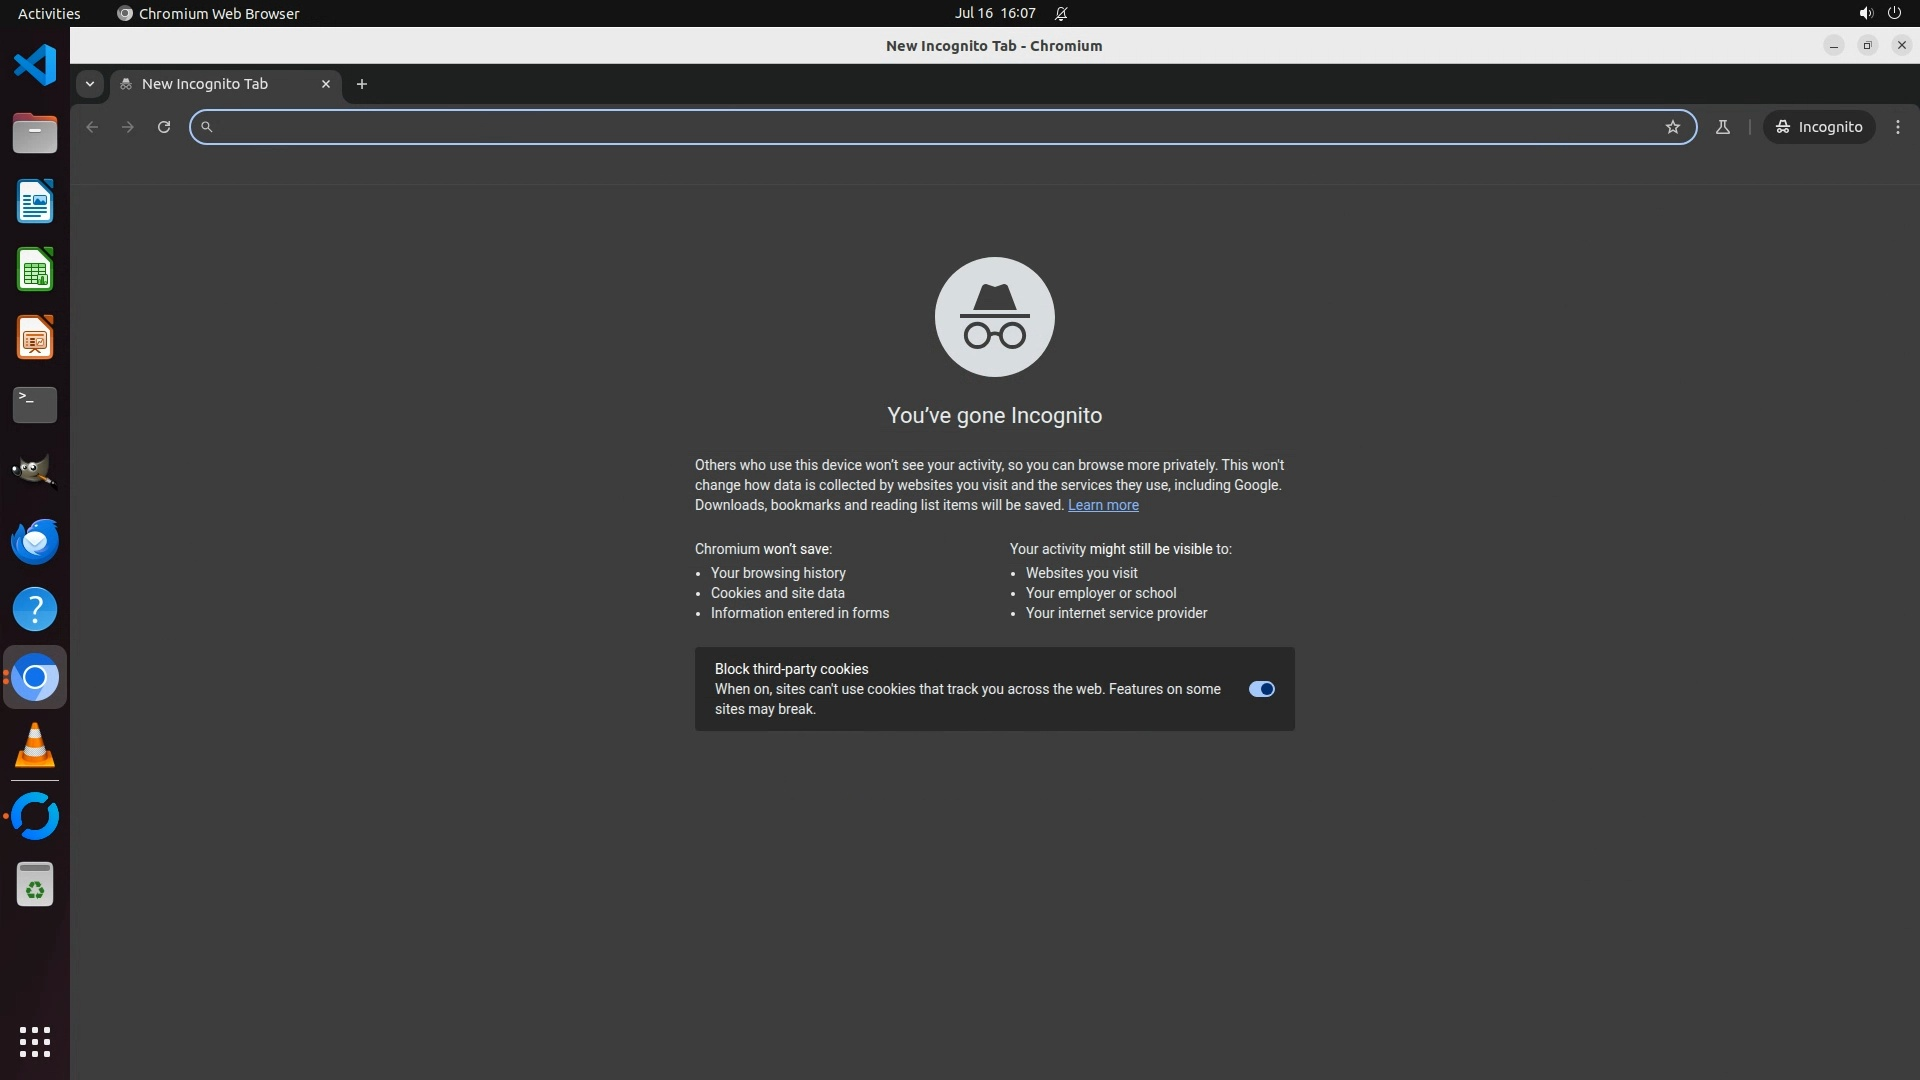Image resolution: width=1920 pixels, height=1080 pixels.
Task: Click the Incognito profile button
Action: point(1819,127)
